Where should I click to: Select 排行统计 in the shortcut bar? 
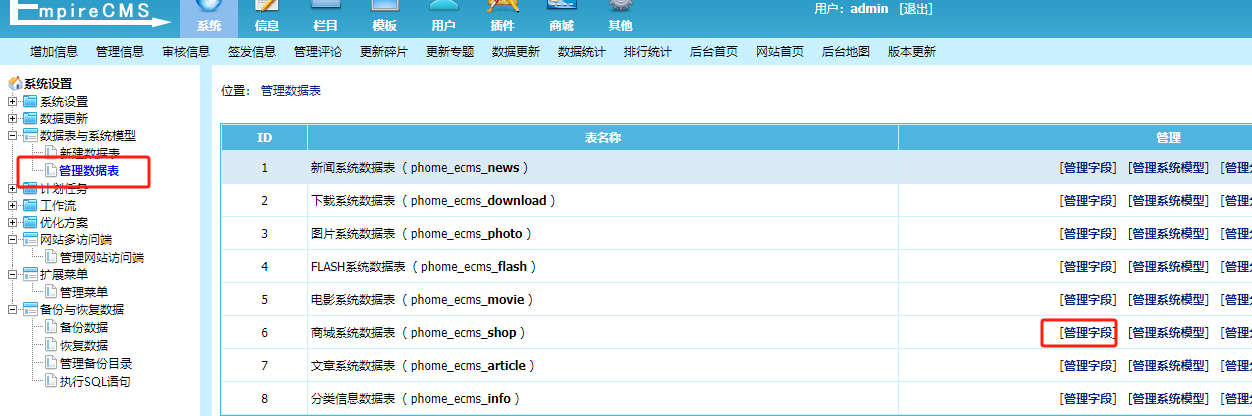(648, 52)
